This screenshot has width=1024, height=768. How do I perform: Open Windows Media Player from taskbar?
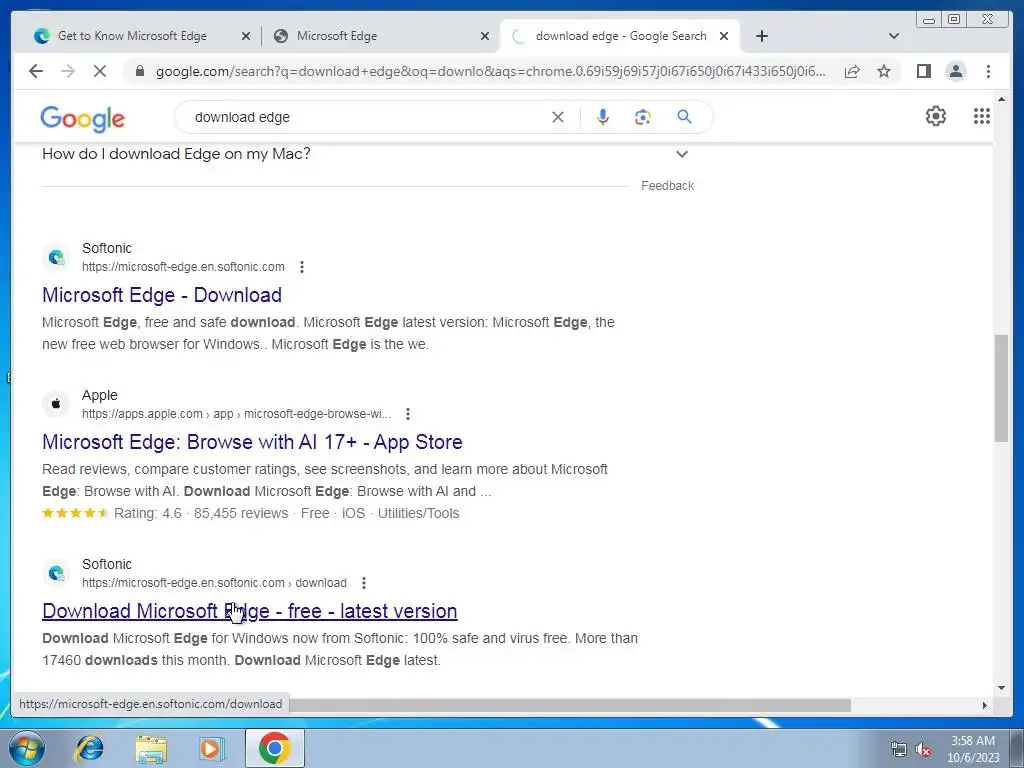click(211, 748)
